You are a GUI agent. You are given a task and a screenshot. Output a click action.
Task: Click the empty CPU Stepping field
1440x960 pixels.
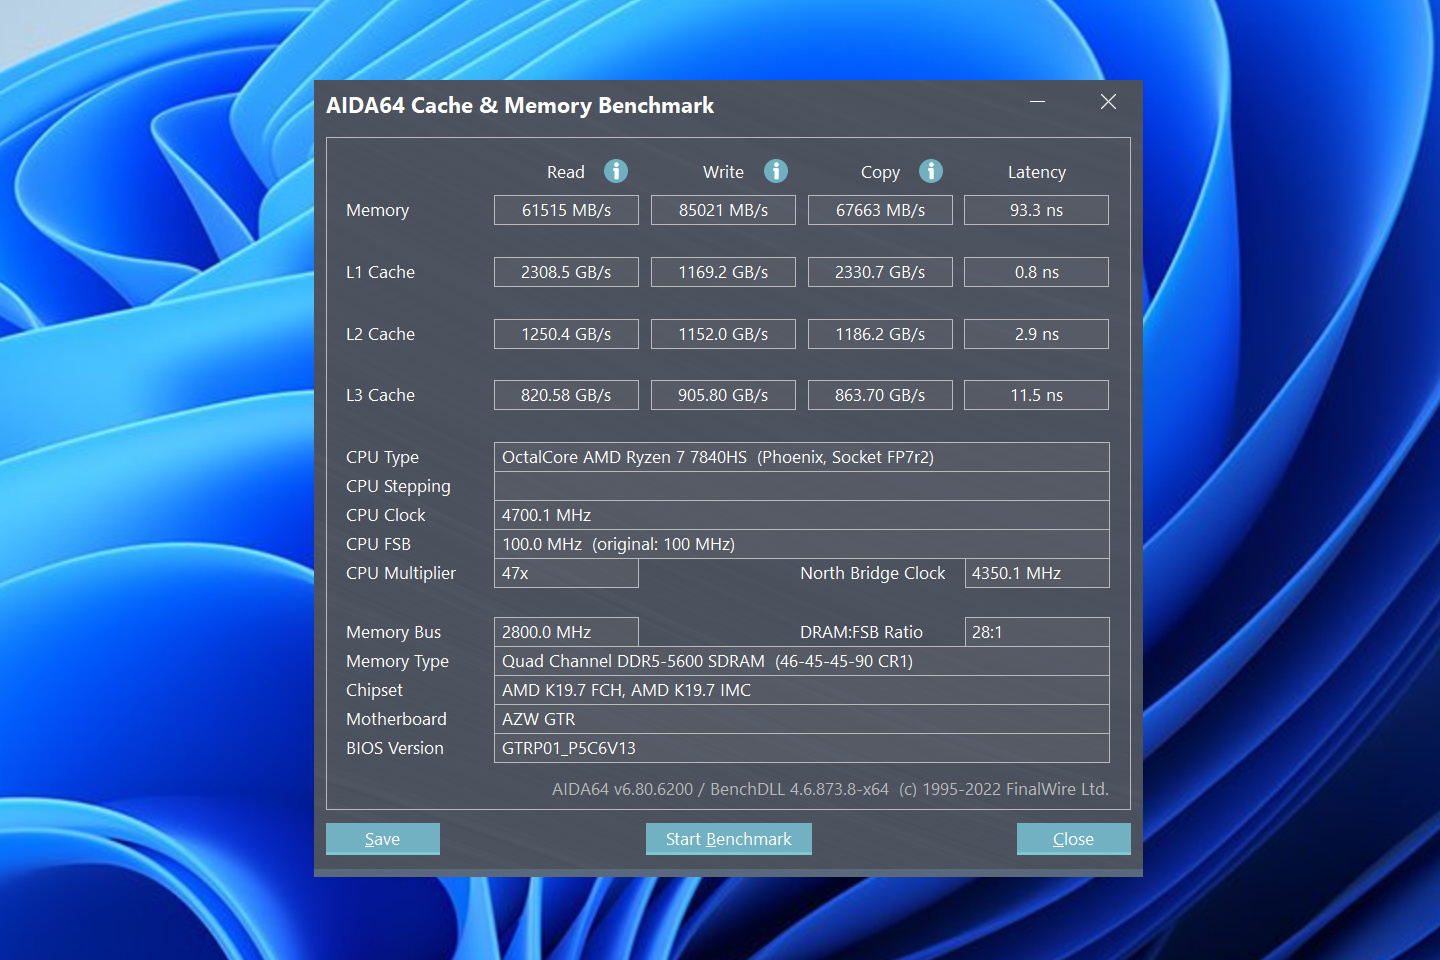tap(802, 486)
